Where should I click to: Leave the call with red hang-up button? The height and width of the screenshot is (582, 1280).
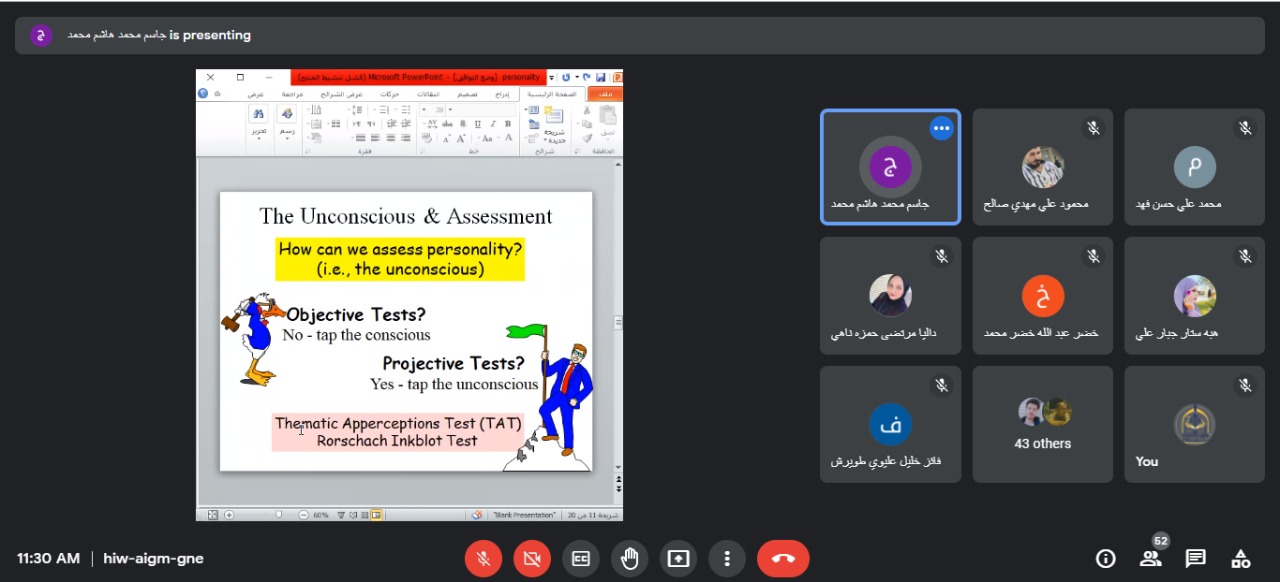tap(782, 559)
